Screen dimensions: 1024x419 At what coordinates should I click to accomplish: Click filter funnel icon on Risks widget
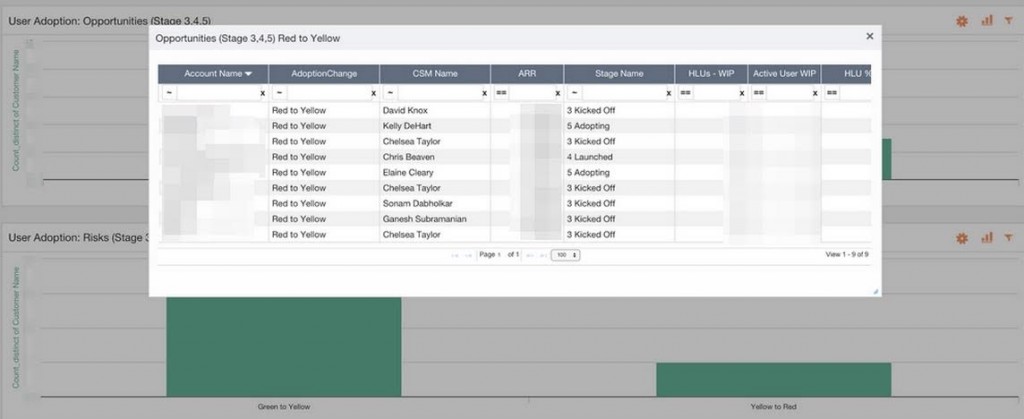[1009, 238]
